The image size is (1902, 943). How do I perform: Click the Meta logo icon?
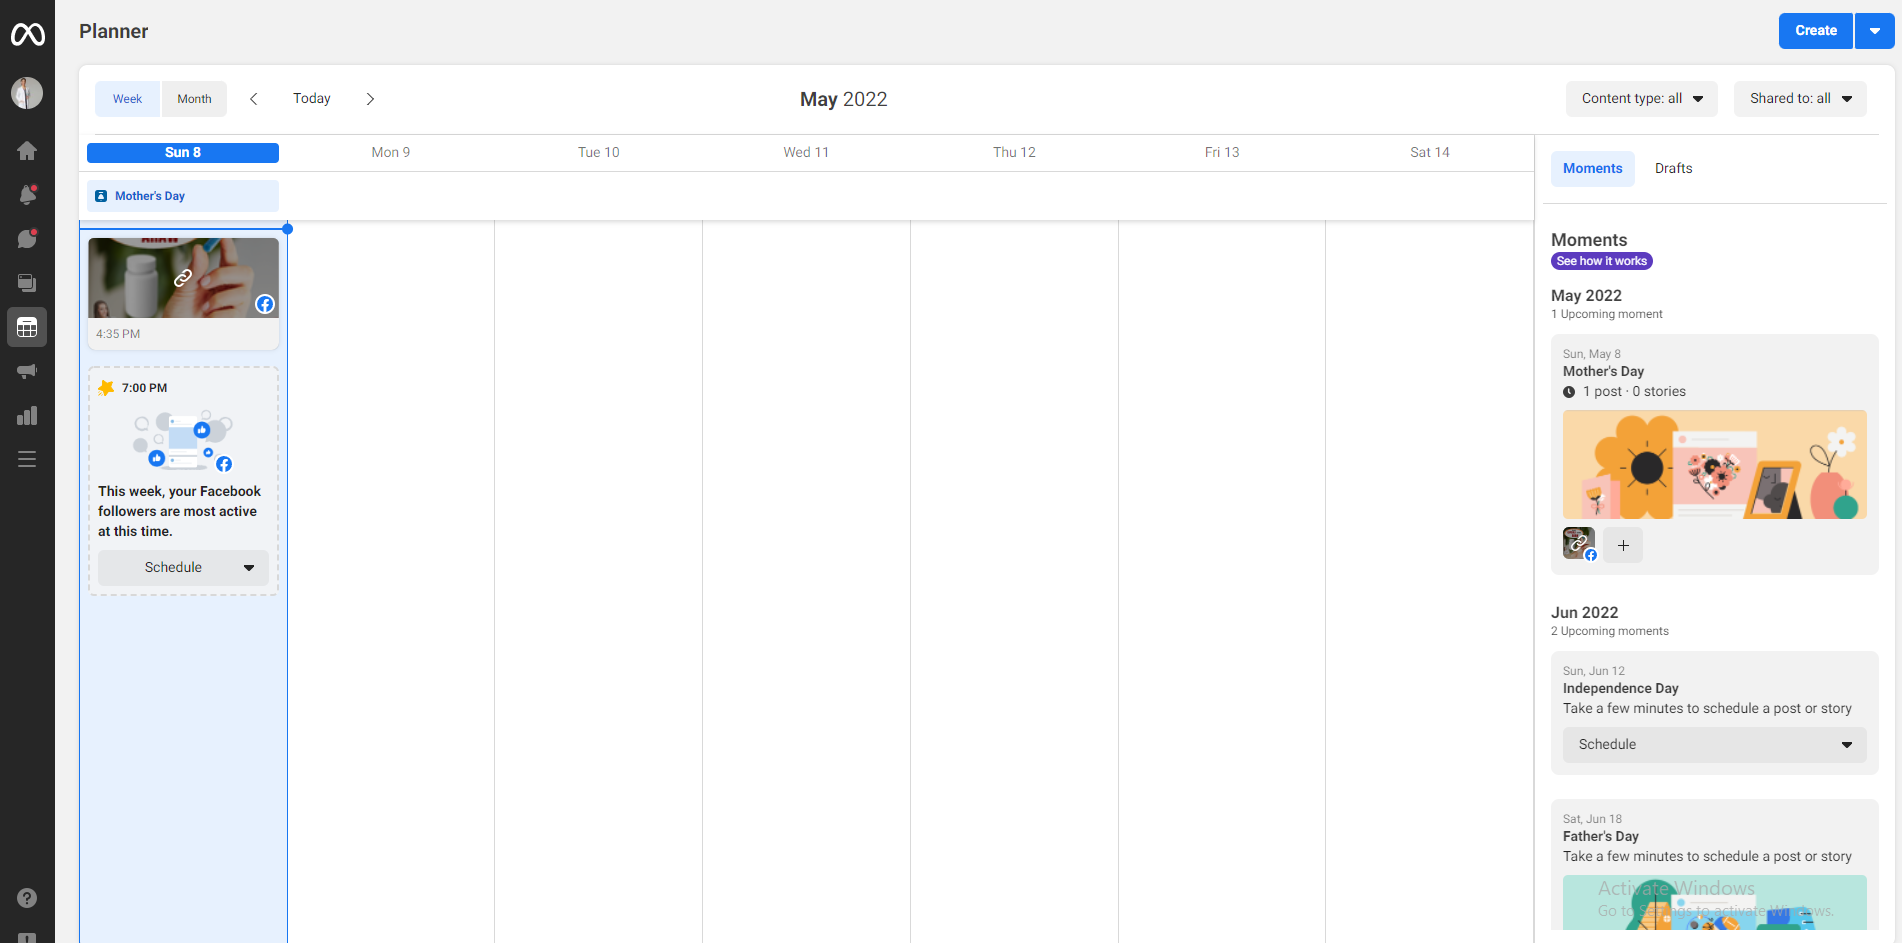point(27,35)
